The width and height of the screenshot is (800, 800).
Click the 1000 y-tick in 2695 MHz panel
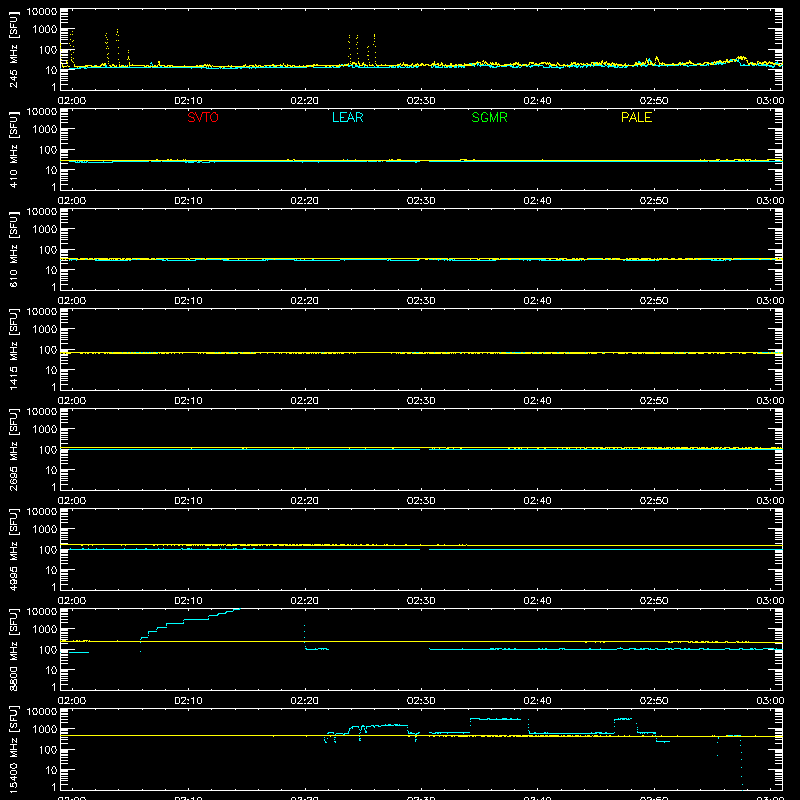(x=45, y=430)
